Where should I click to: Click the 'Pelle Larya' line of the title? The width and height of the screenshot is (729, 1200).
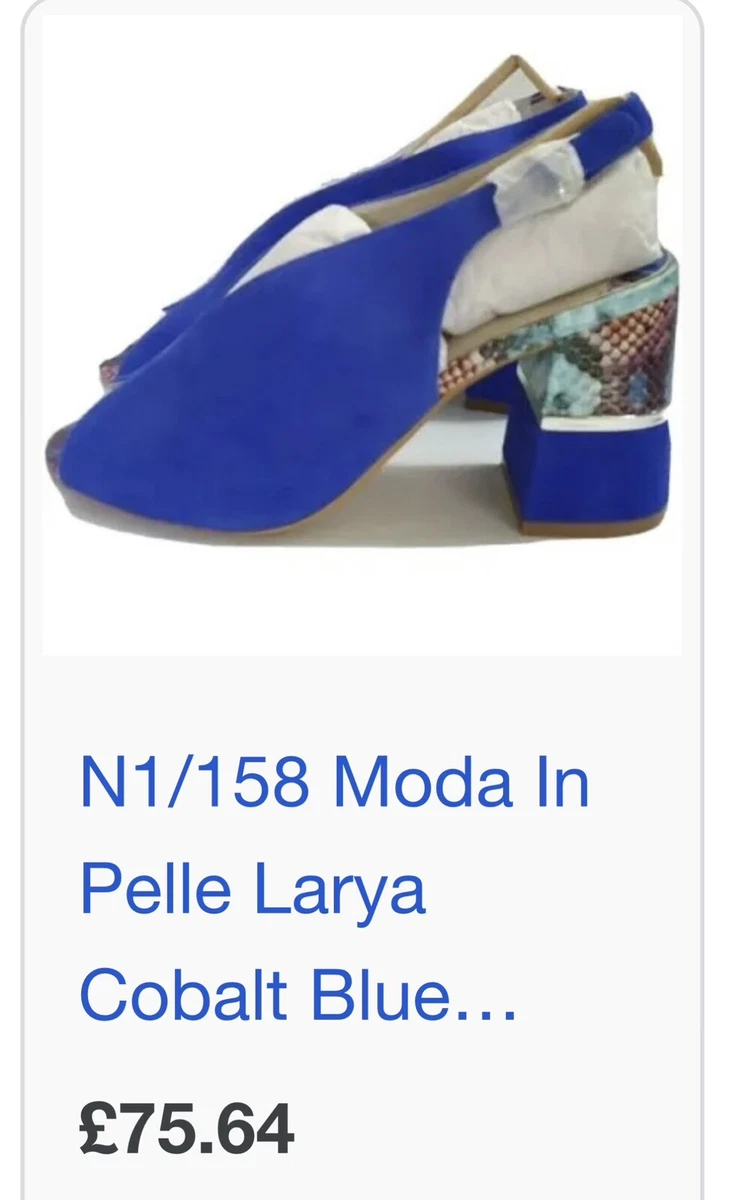pos(253,889)
